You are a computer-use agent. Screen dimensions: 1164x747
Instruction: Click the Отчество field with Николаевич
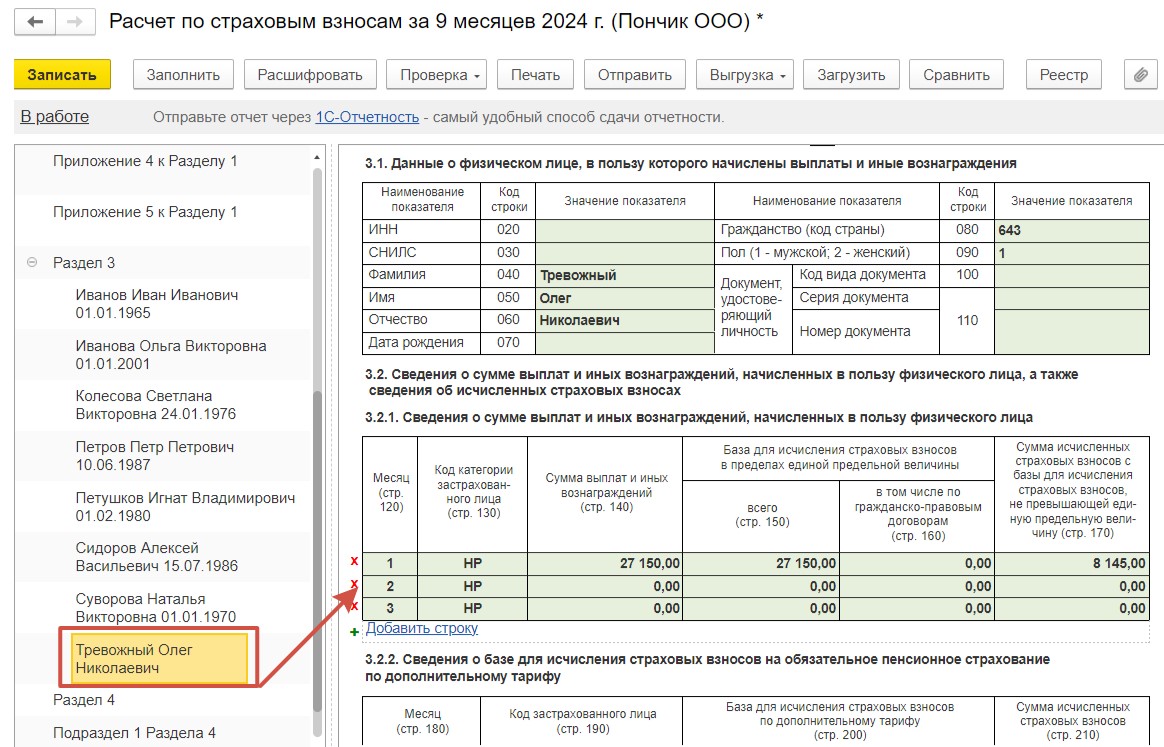pyautogui.click(x=625, y=320)
